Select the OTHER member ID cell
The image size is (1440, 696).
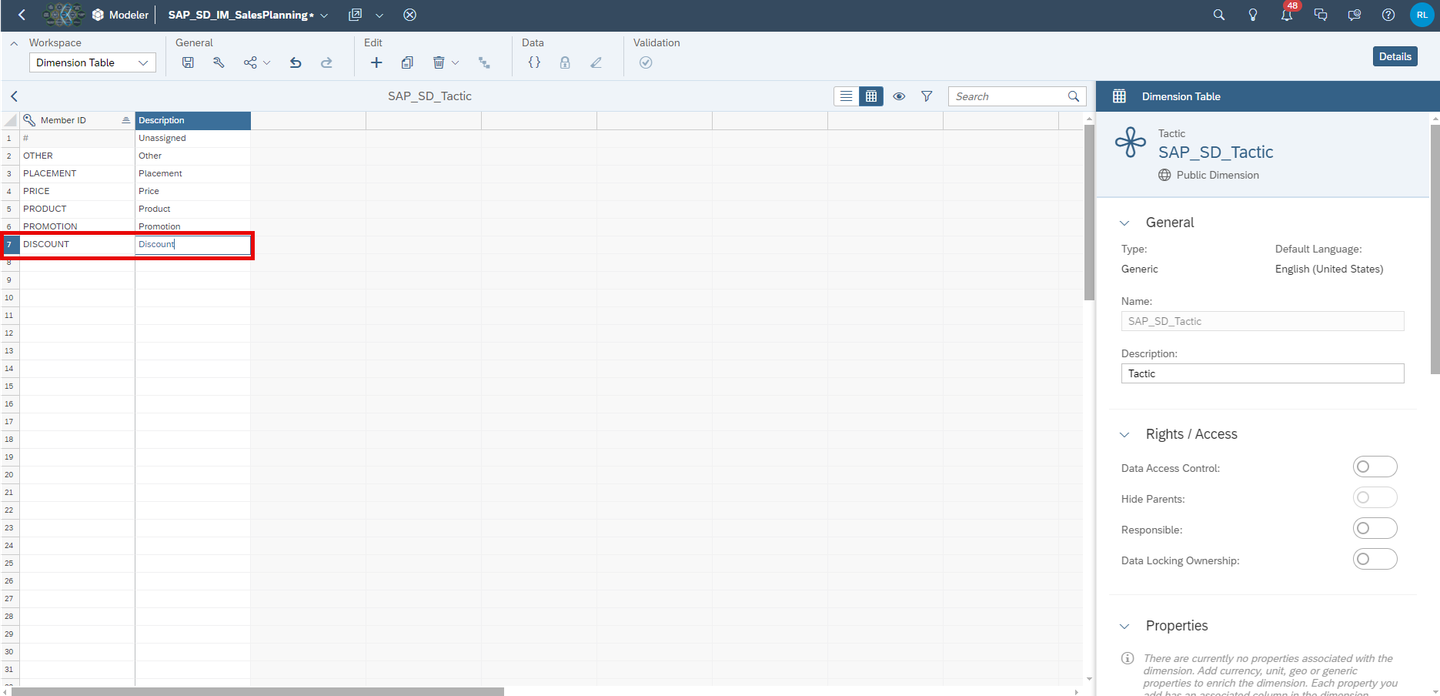[77, 156]
